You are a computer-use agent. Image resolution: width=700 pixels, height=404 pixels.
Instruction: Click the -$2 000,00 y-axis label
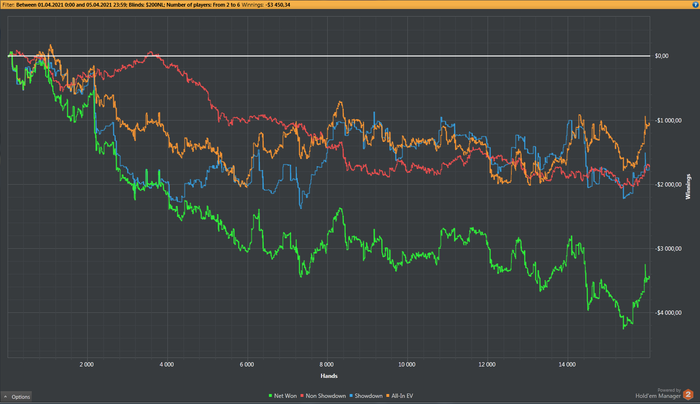pyautogui.click(x=668, y=184)
